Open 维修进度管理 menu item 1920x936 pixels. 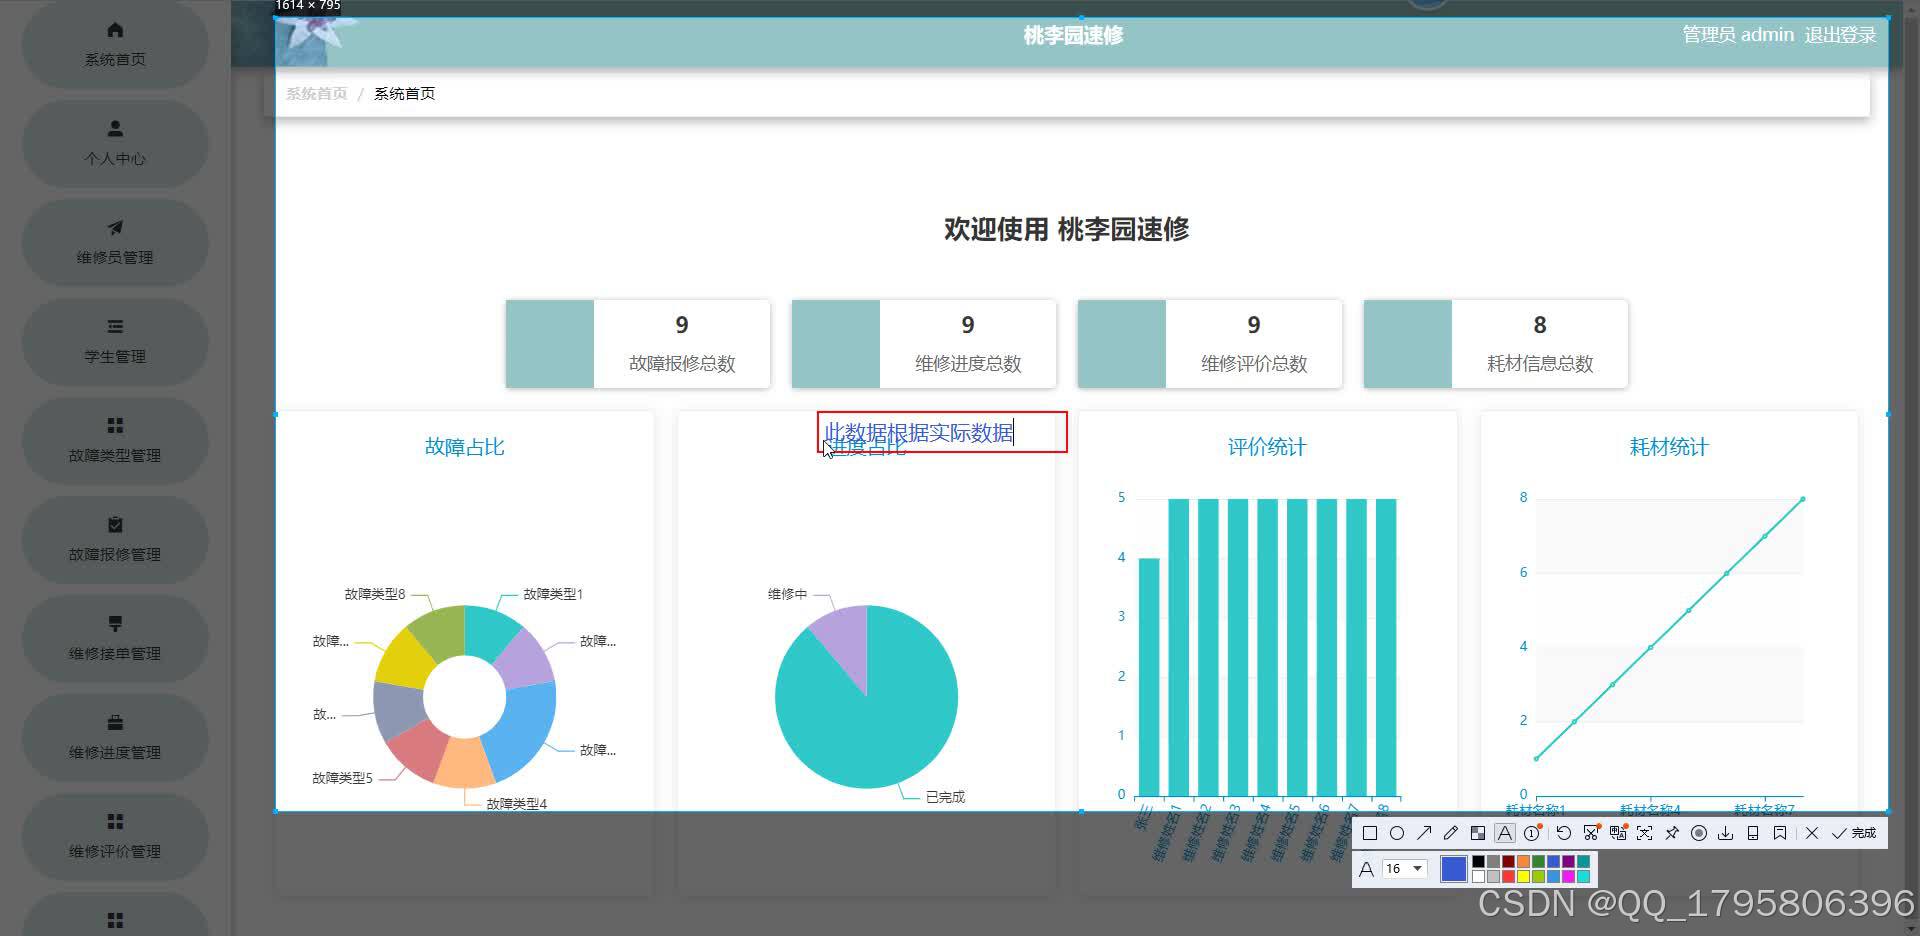115,737
